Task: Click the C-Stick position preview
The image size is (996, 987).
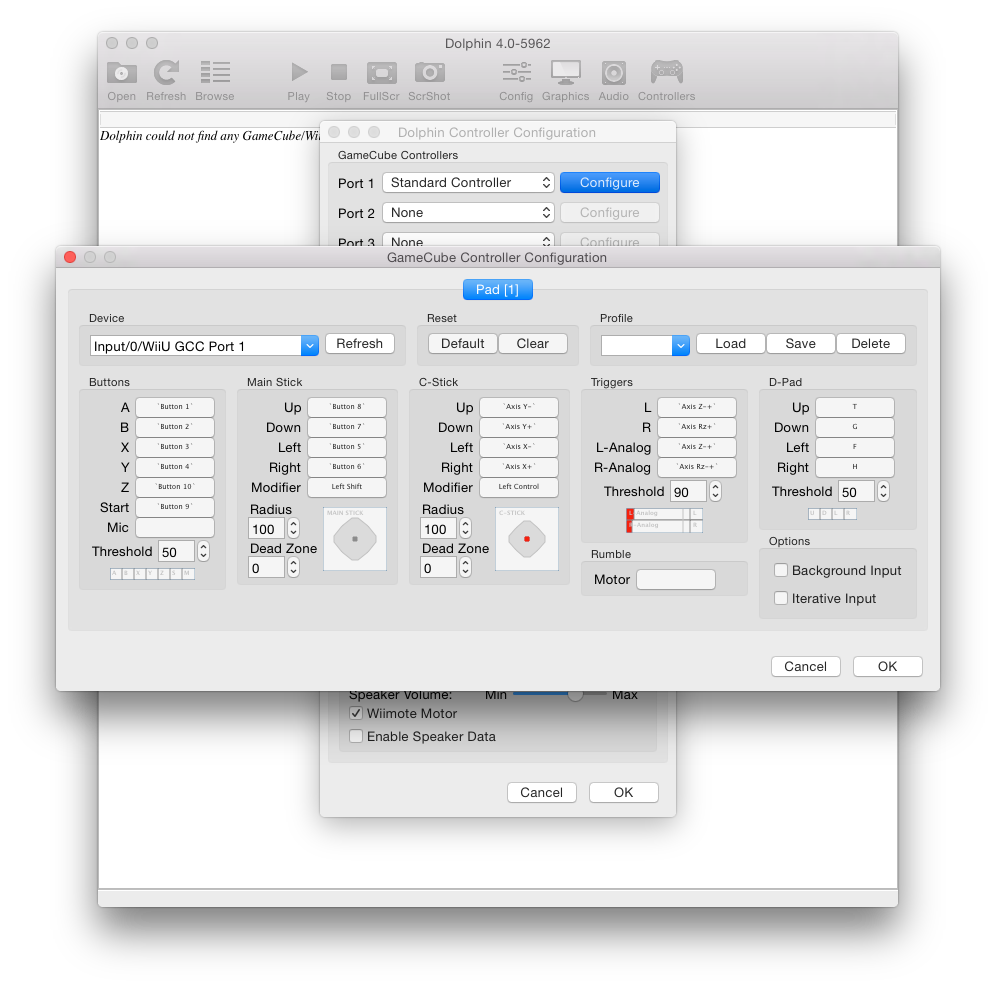Action: 527,539
